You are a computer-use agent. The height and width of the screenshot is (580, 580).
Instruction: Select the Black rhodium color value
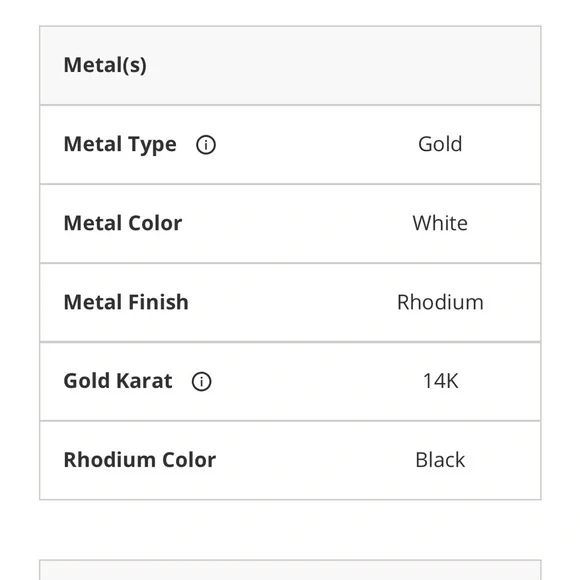[x=440, y=460]
